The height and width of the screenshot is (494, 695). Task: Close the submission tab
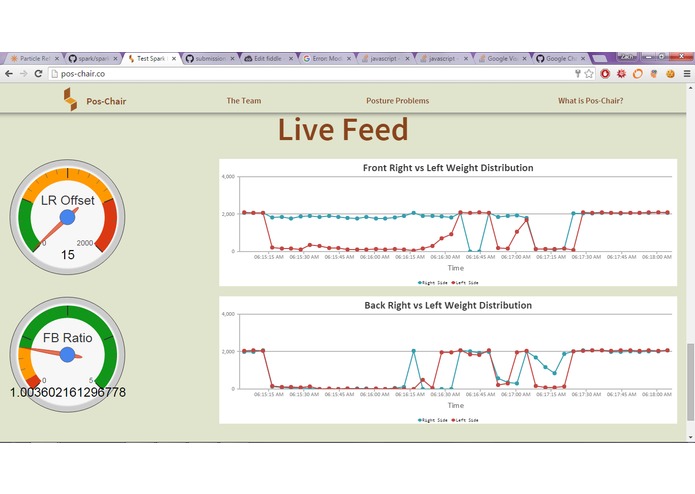(x=232, y=58)
